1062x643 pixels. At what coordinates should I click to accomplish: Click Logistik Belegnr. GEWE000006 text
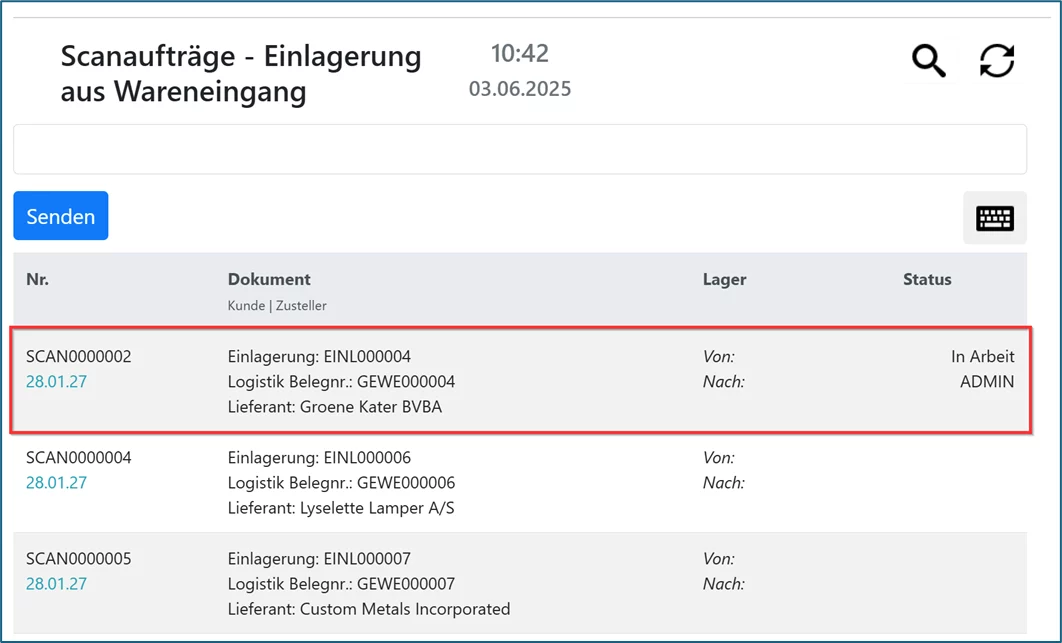click(341, 483)
